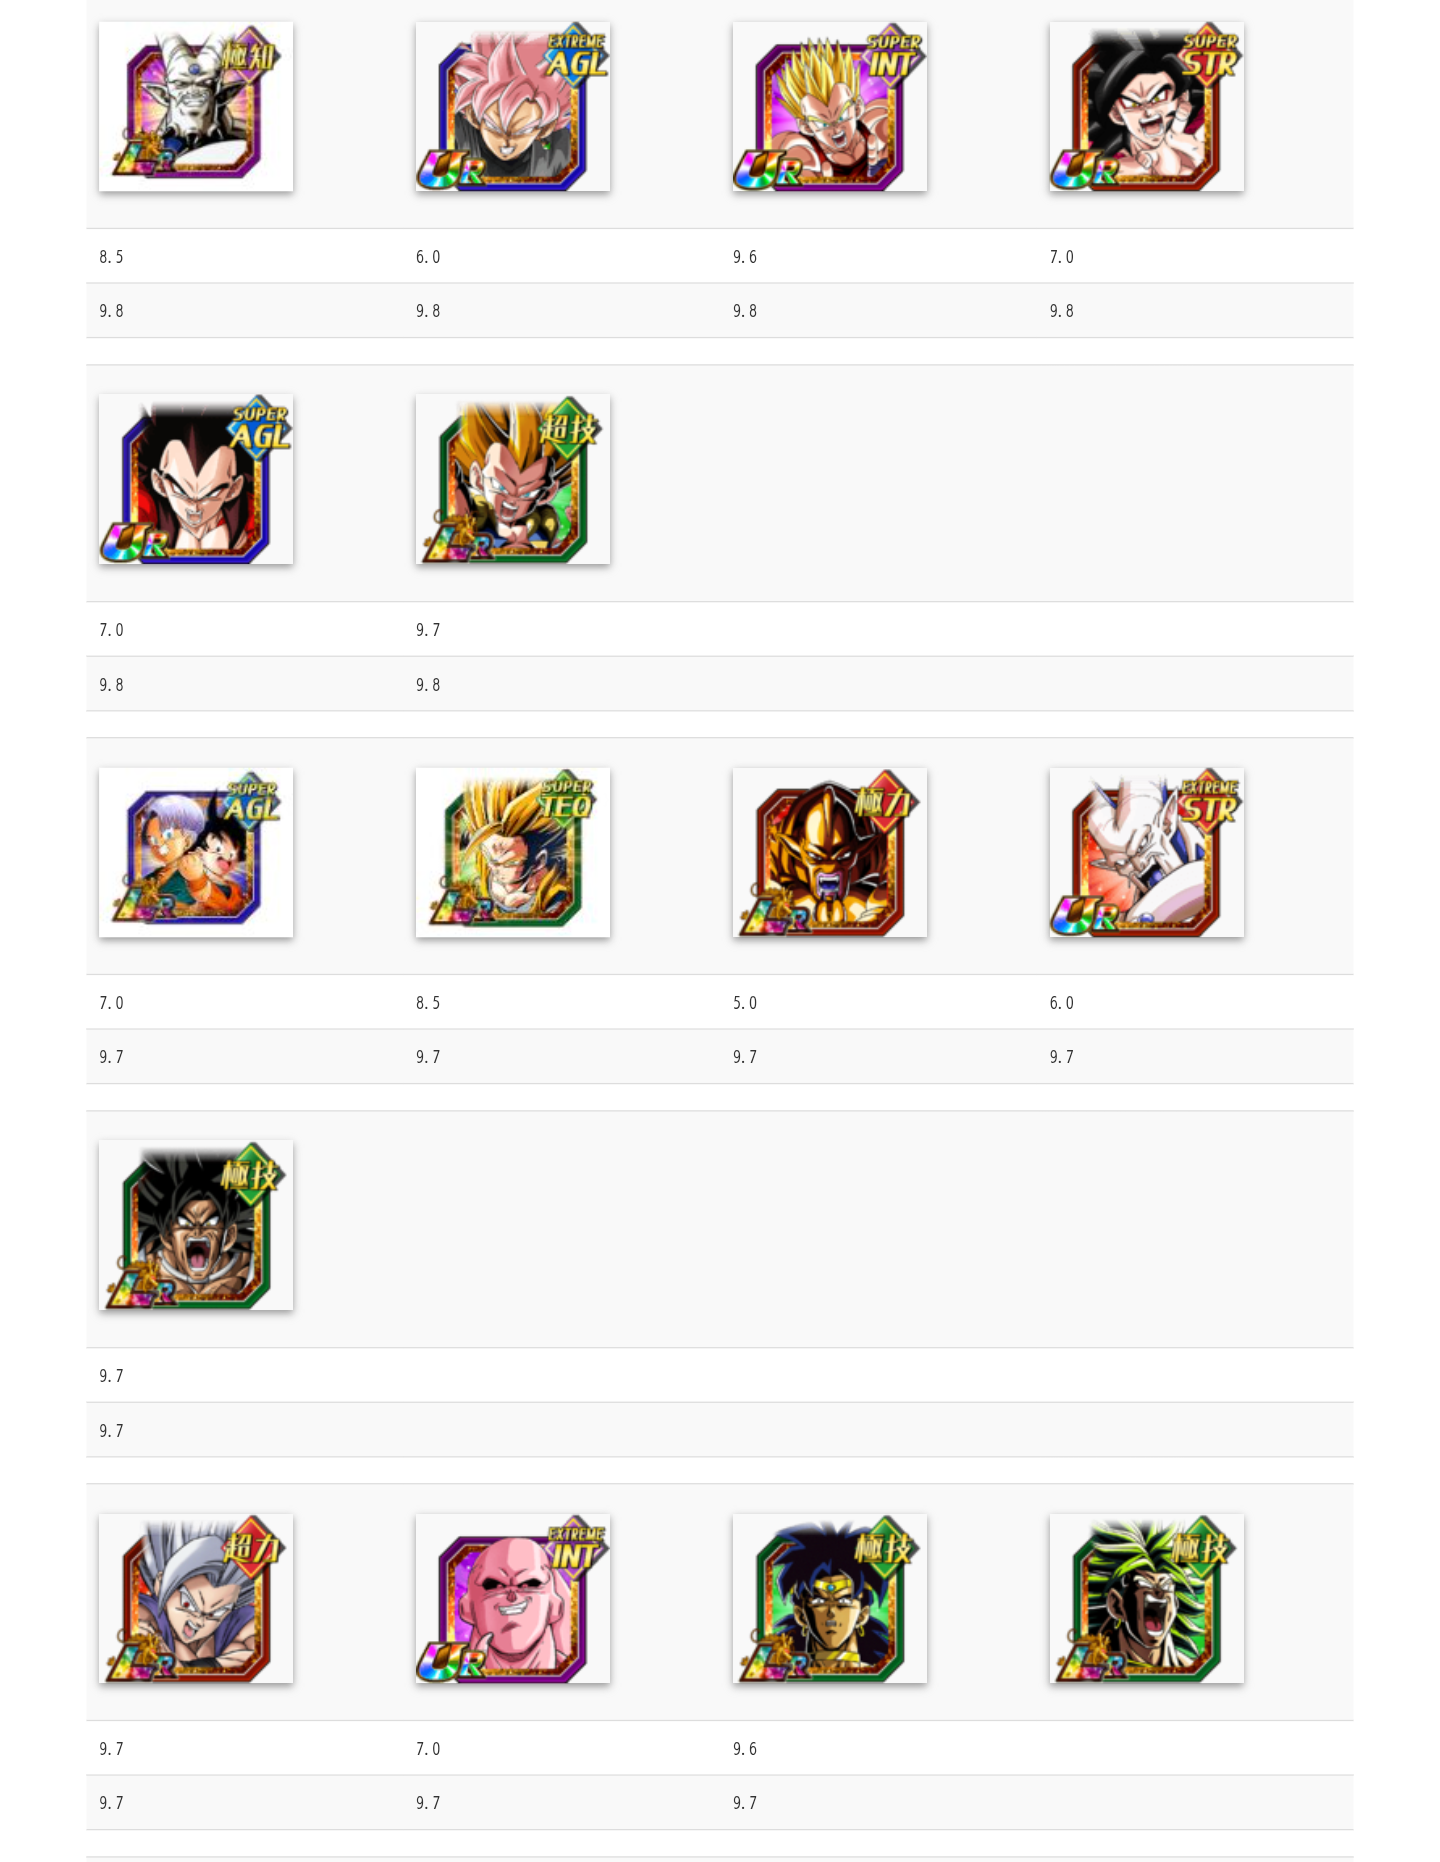Click the 7.0 rating under Kid Buu card
The width and height of the screenshot is (1440, 1862).
point(428,1749)
